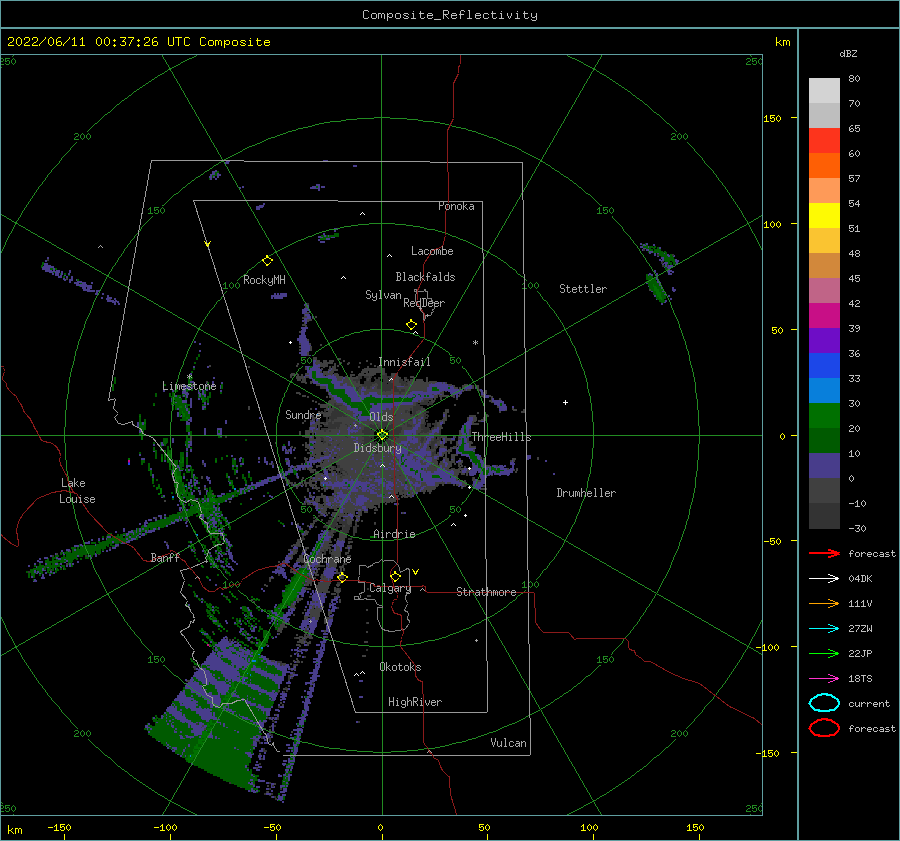Click the cyan current ellipse in legend
The width and height of the screenshot is (900, 841).
point(824,703)
